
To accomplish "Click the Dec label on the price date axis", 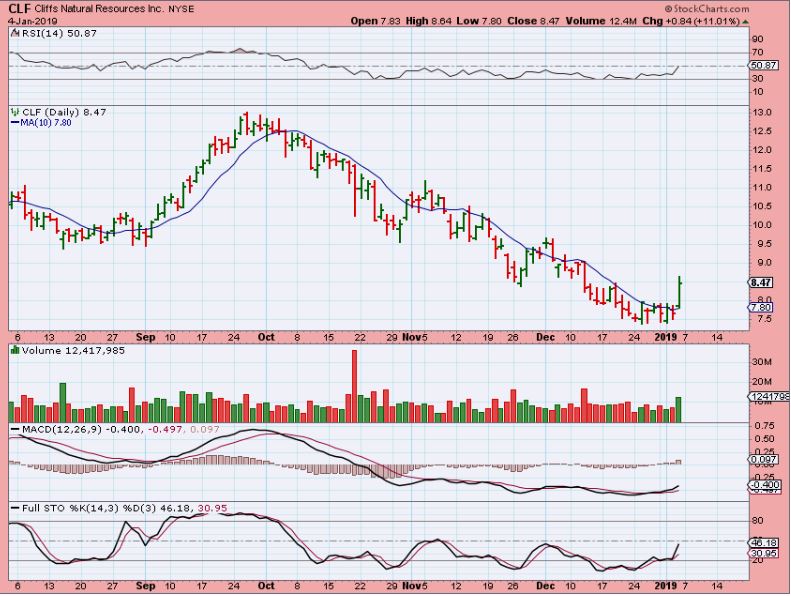I will (x=545, y=337).
